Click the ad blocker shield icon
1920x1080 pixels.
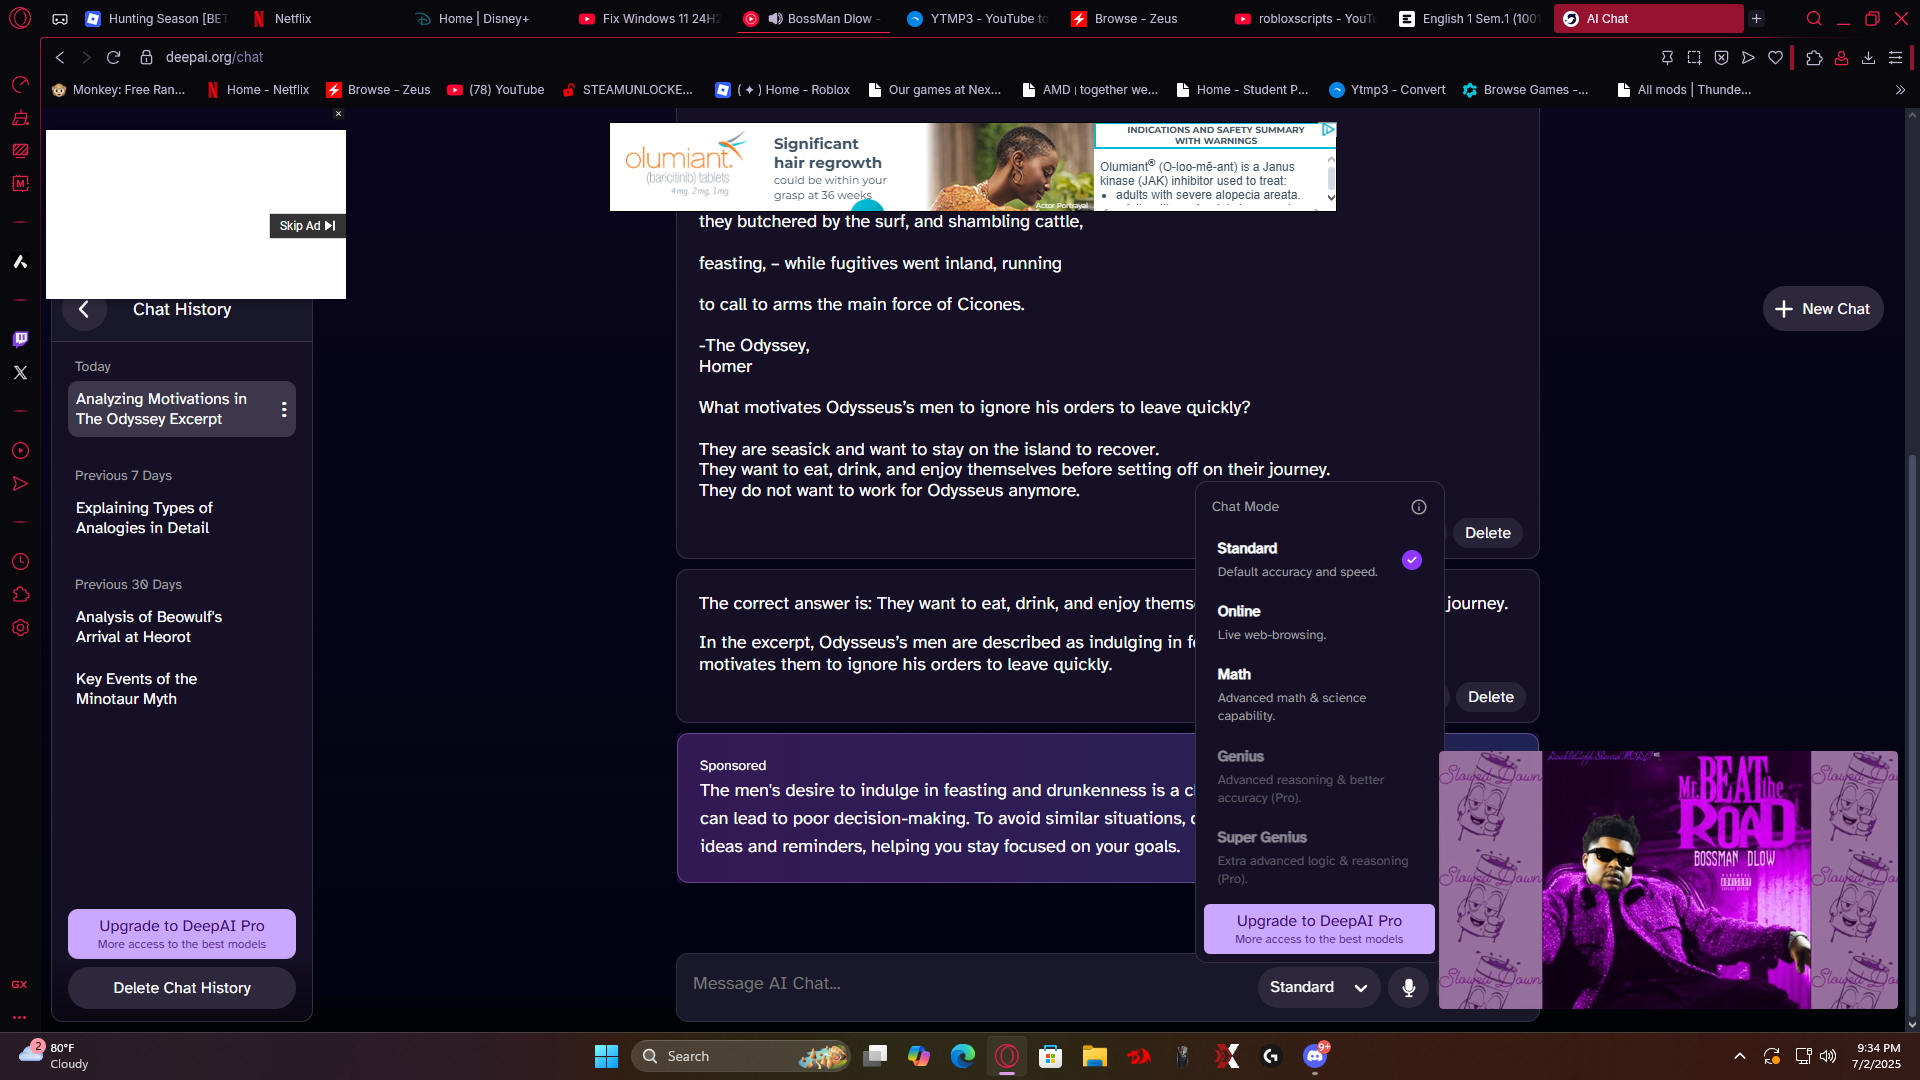coord(1721,58)
